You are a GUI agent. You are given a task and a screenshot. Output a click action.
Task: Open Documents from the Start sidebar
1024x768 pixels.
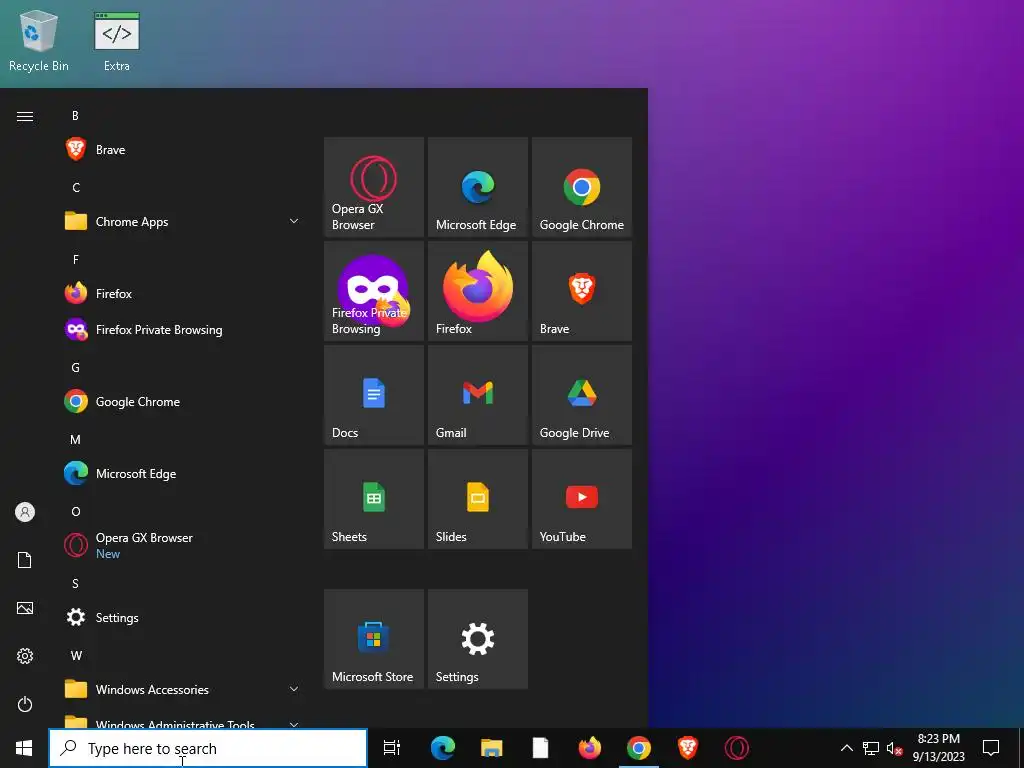25,560
